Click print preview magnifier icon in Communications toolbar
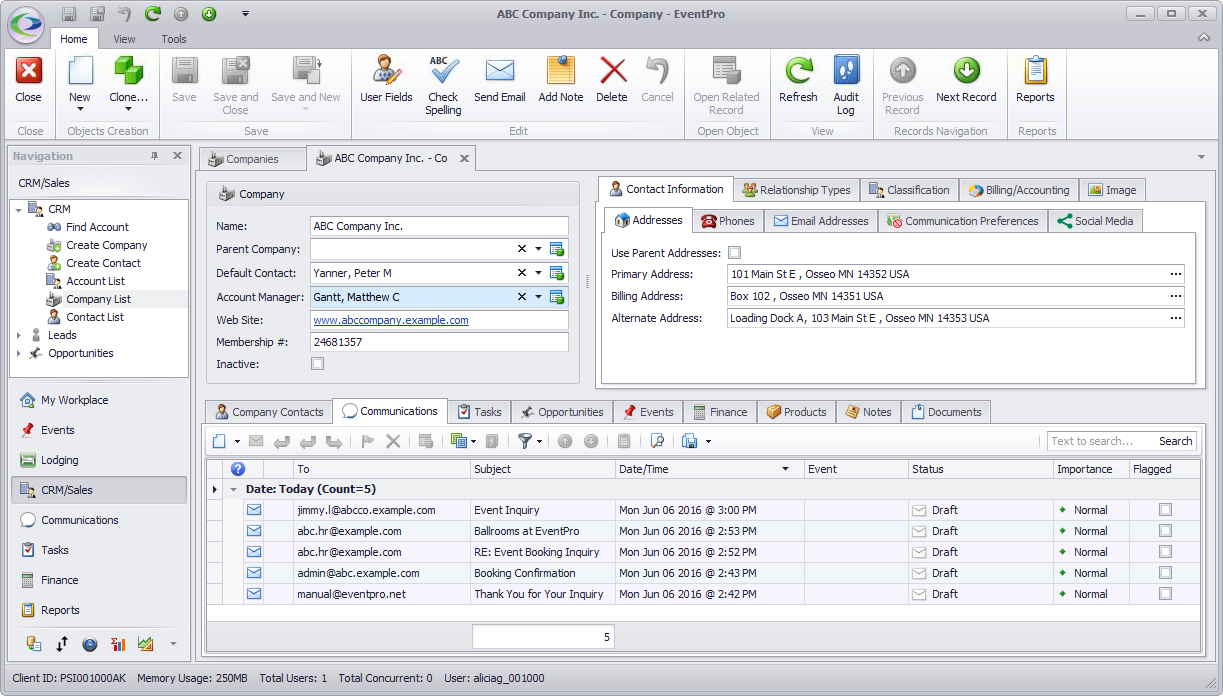The height and width of the screenshot is (696, 1223). (x=657, y=441)
